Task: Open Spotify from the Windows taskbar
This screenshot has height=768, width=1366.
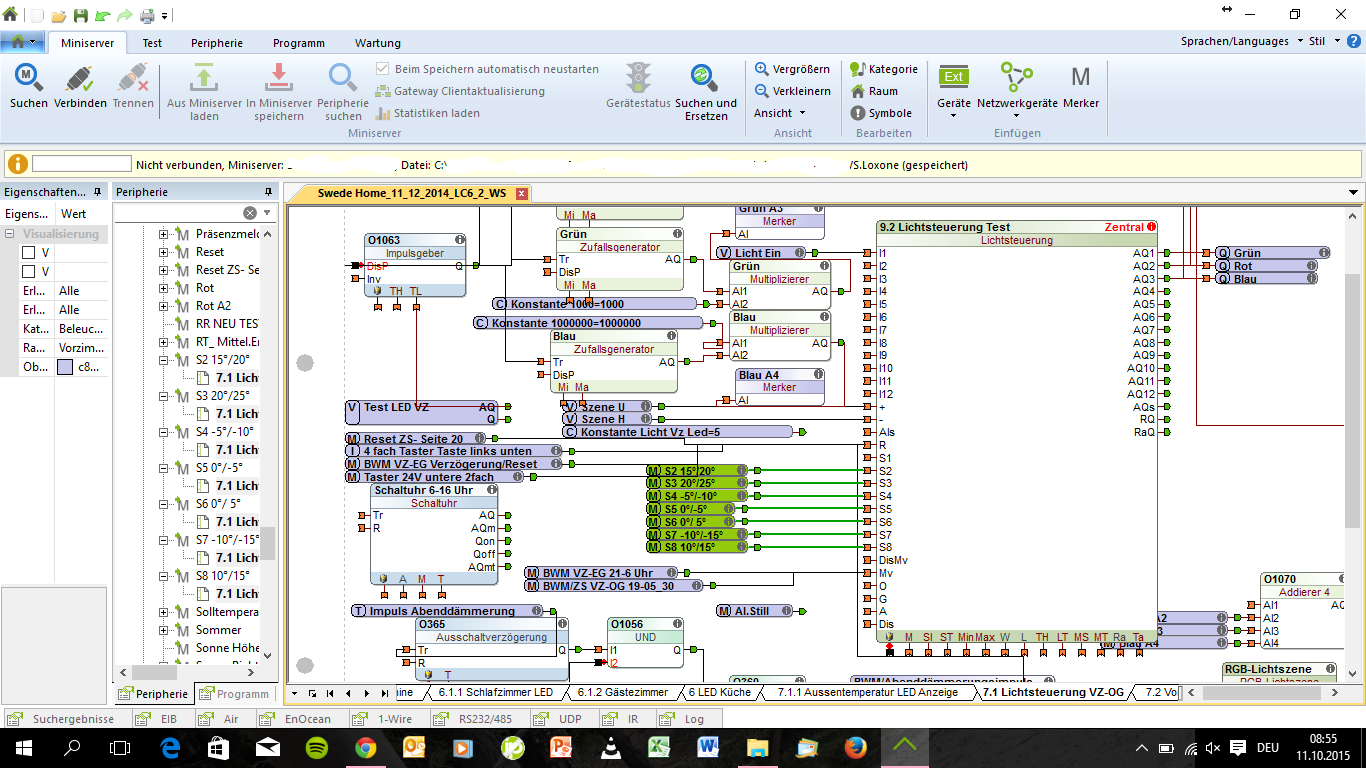Action: coord(316,747)
